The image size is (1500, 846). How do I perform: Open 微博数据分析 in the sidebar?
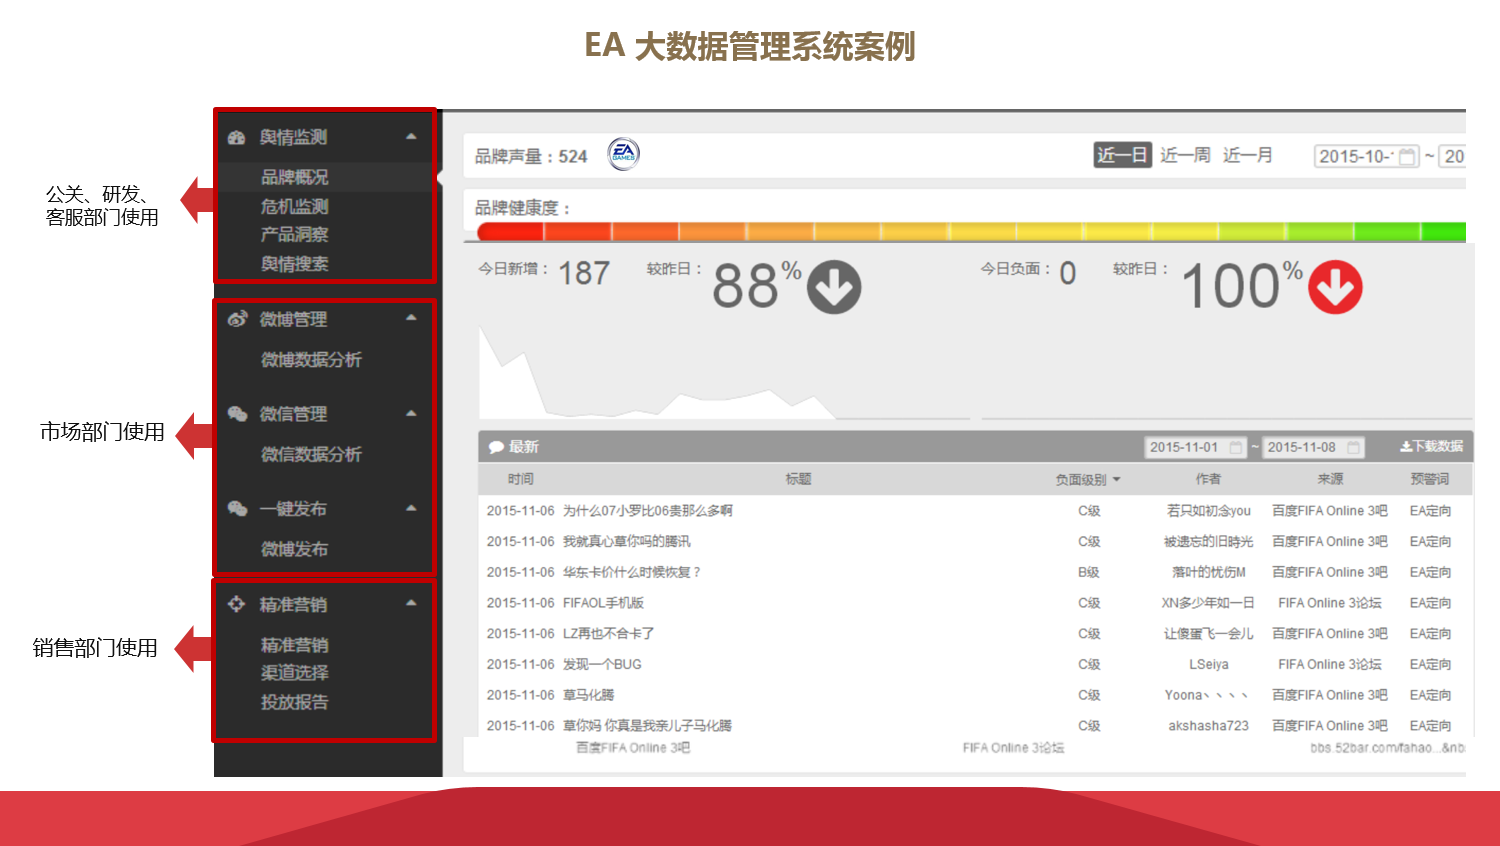pos(311,359)
